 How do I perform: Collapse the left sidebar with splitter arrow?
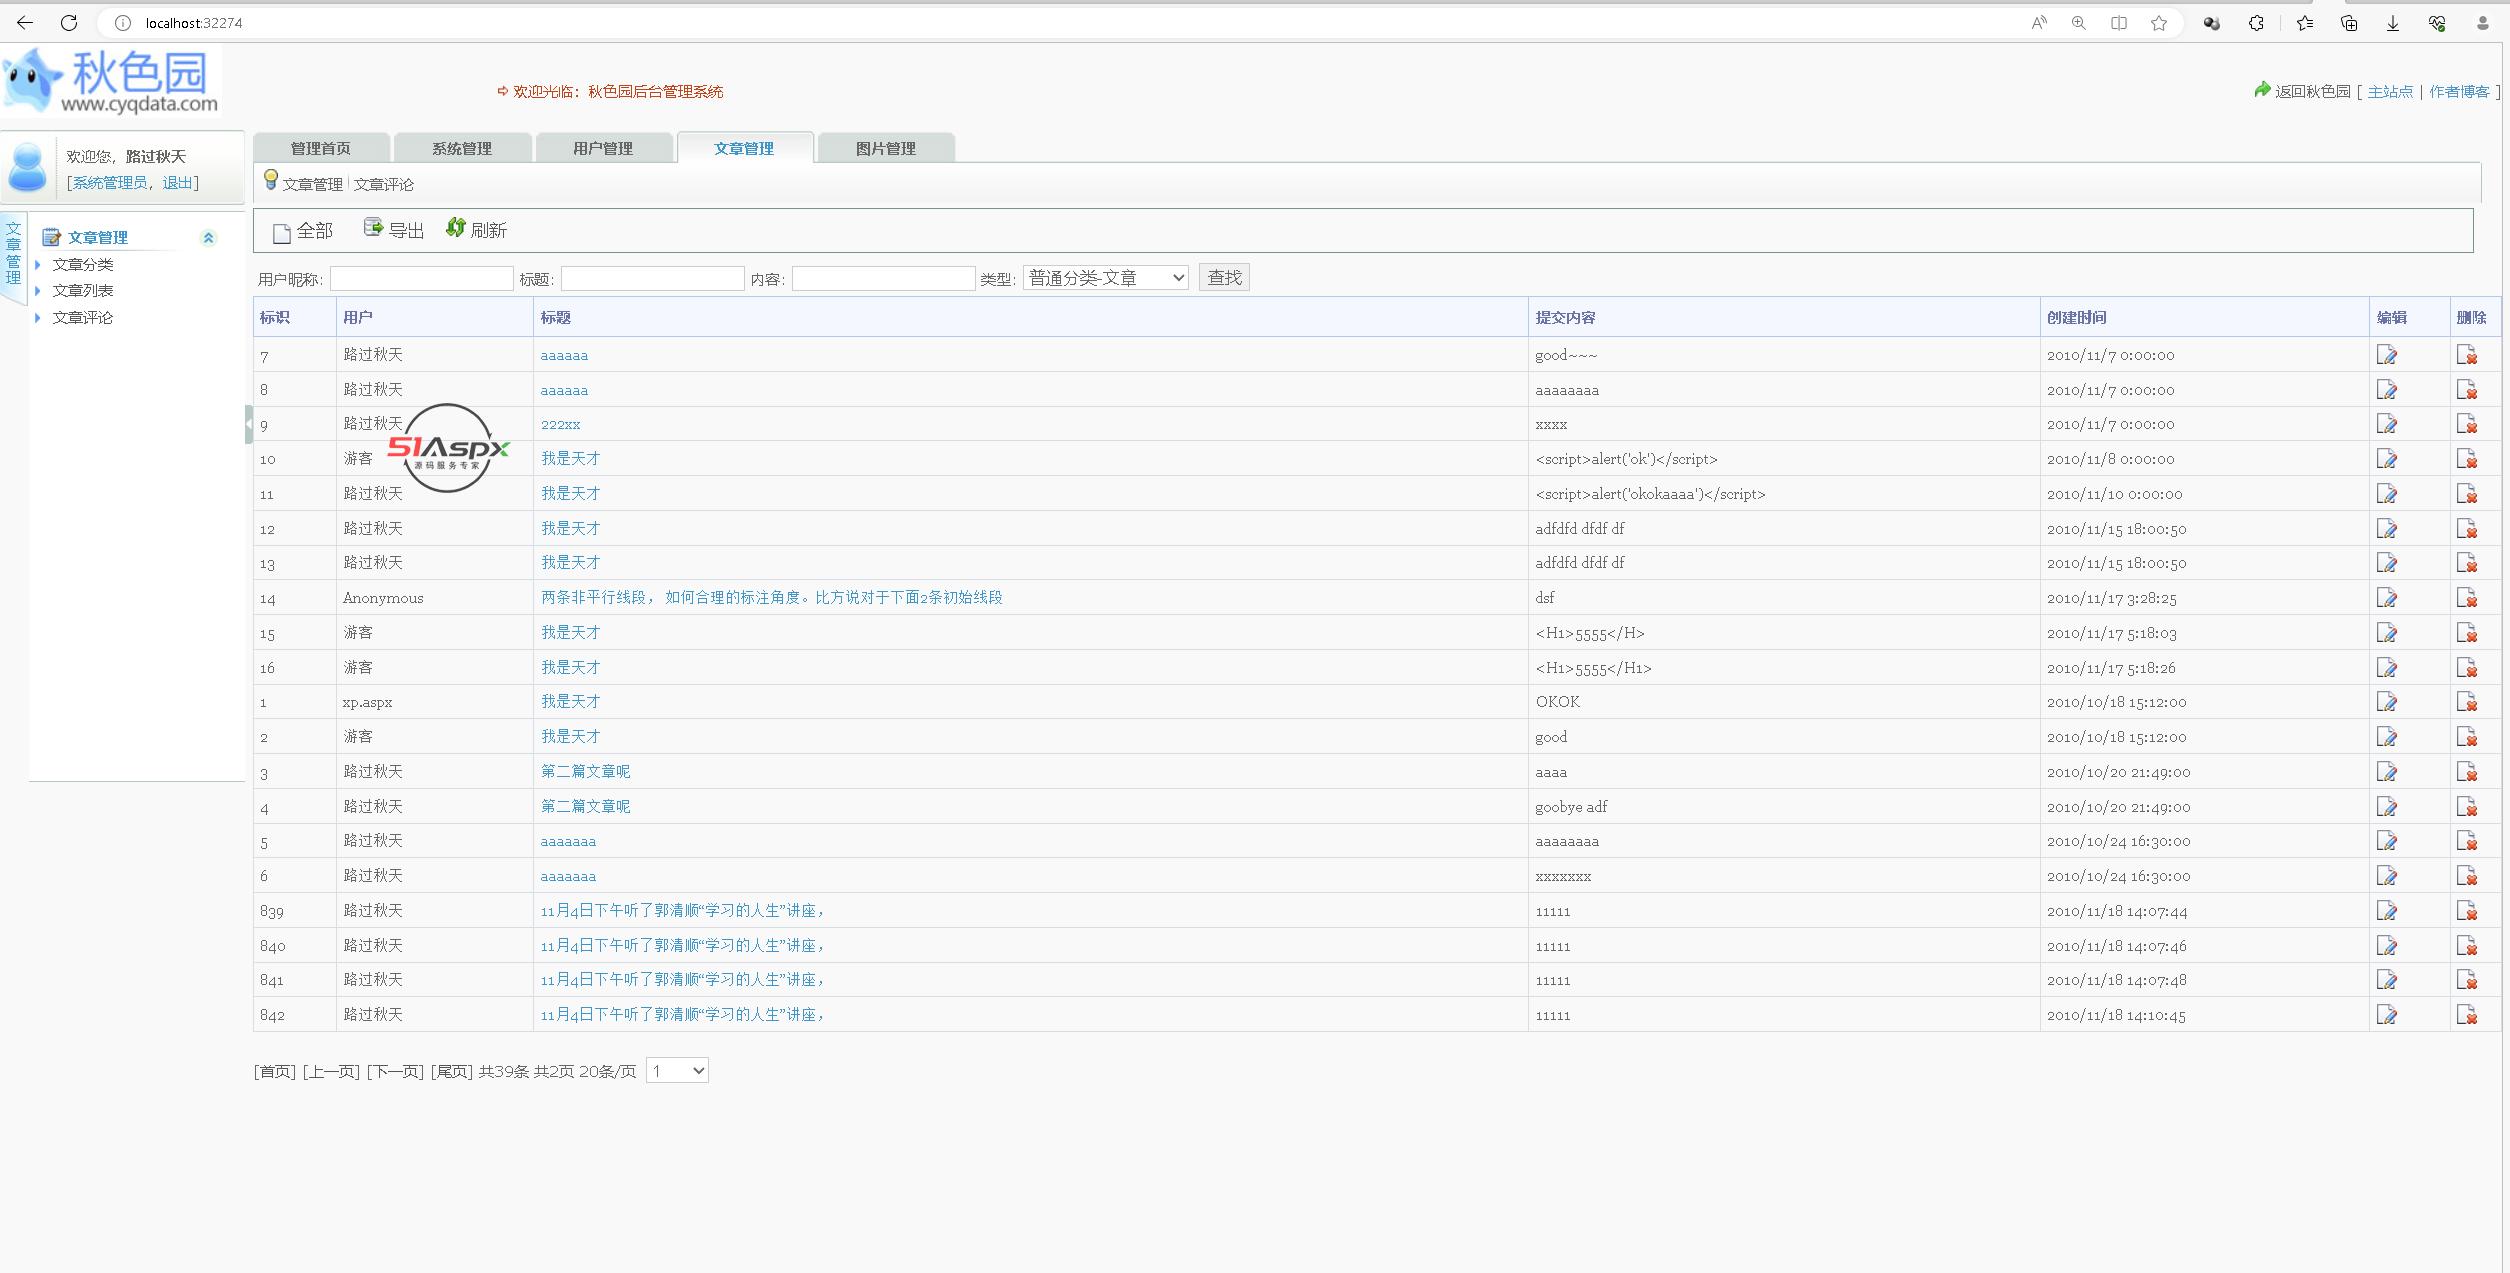249,424
